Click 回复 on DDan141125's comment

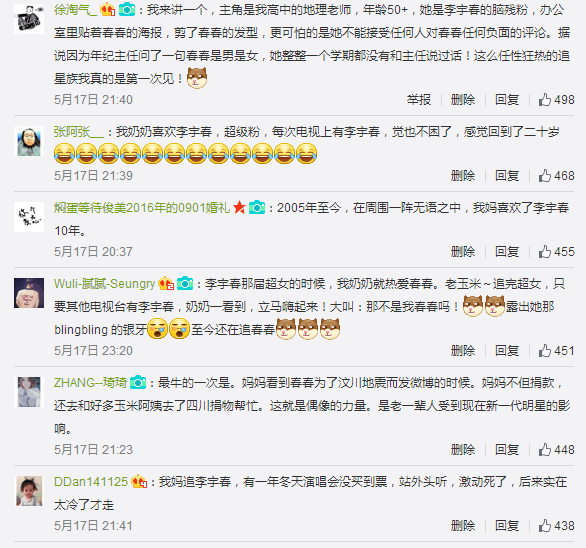coord(507,526)
